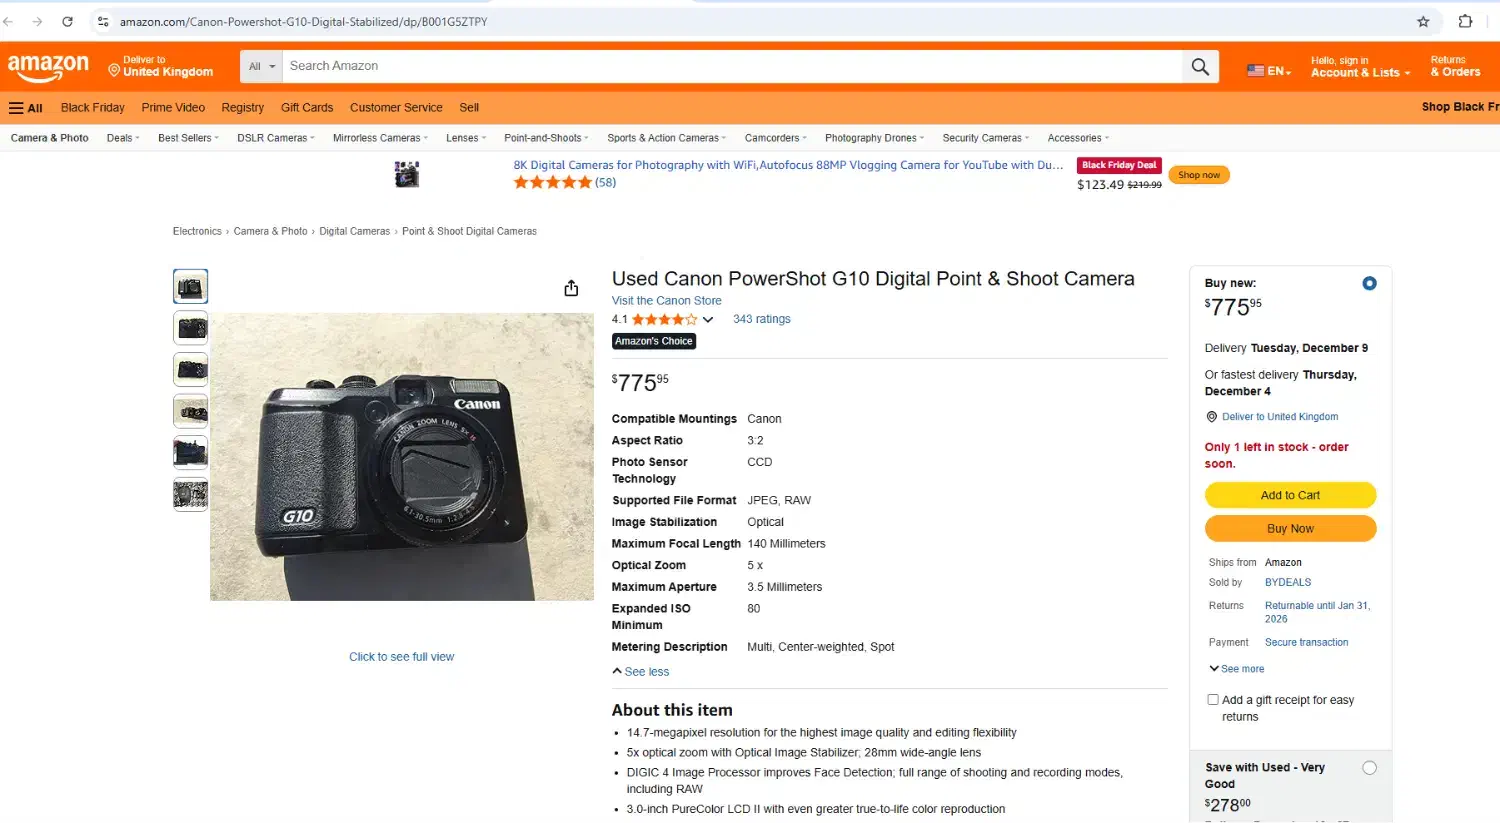Open the Returns & Orders cart icon
Screen dimensions: 1500x823
tap(1454, 66)
